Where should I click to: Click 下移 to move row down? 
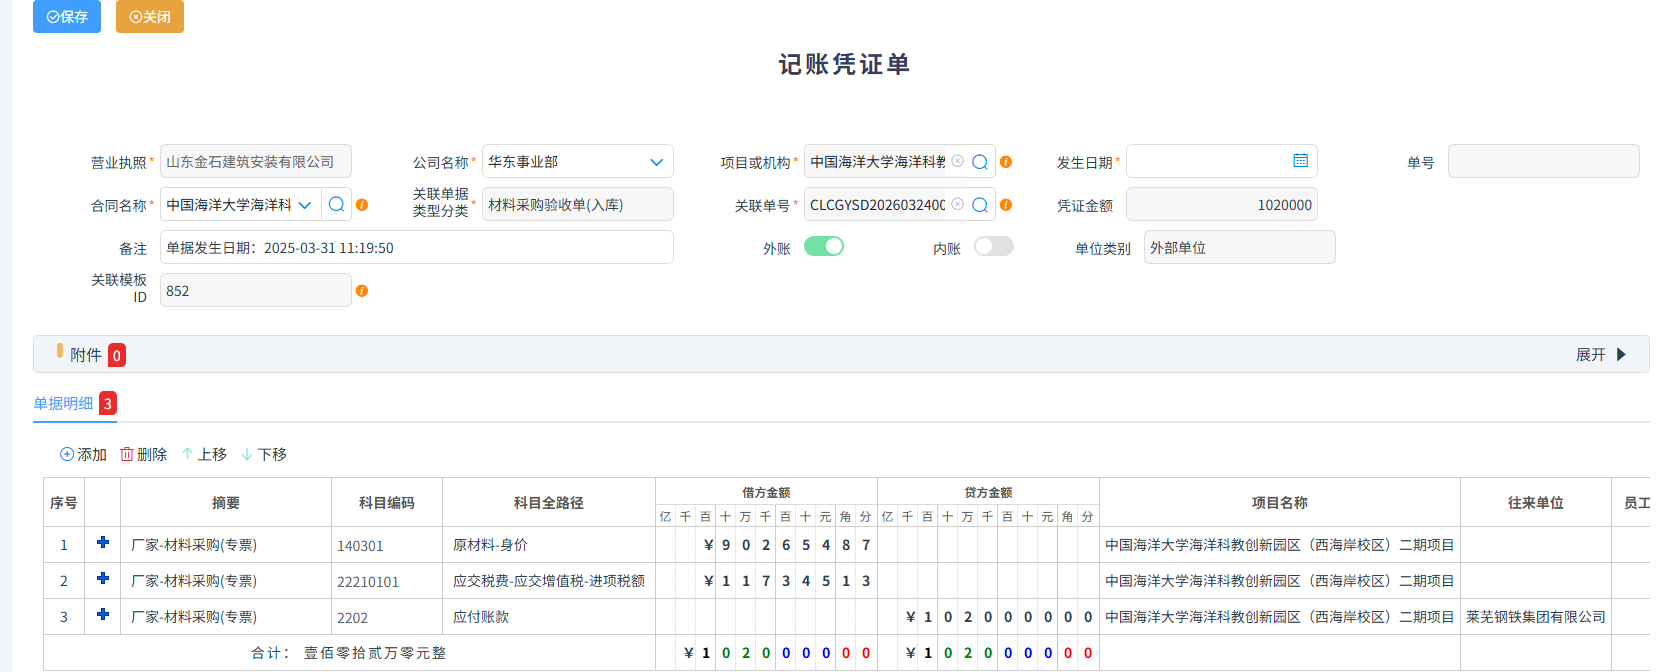point(264,454)
